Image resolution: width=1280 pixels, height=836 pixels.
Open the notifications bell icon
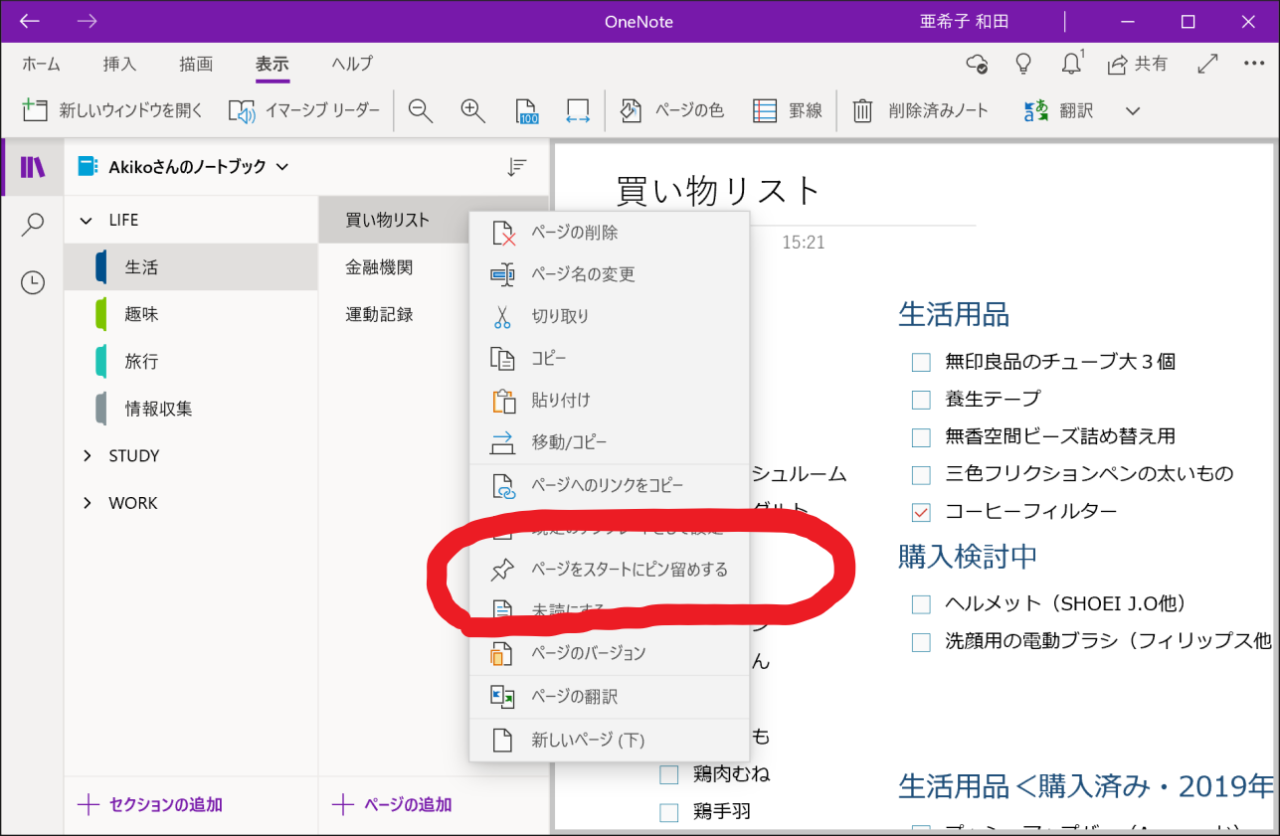coord(1071,64)
